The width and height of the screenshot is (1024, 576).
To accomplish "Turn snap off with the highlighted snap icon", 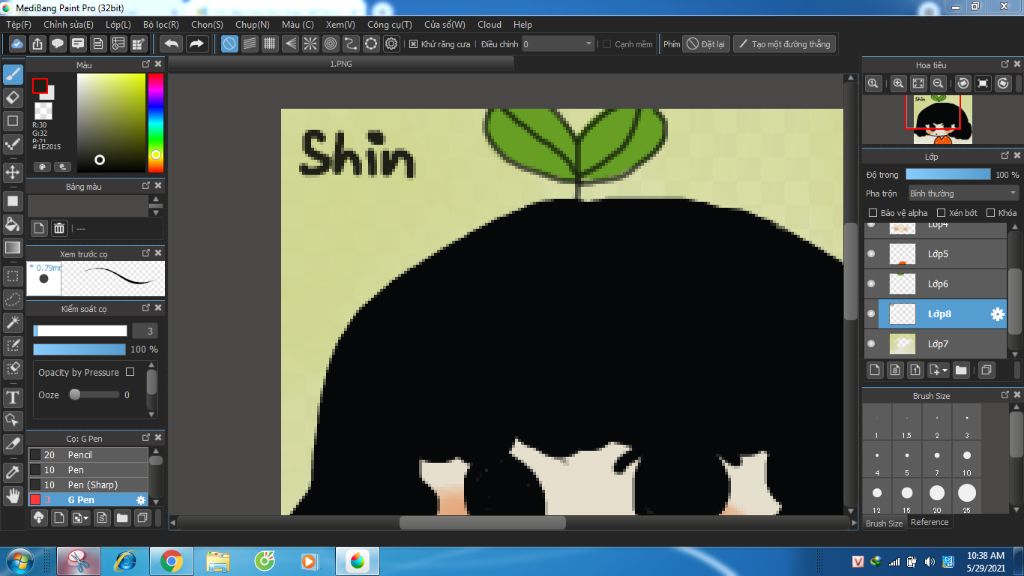I will pos(229,44).
